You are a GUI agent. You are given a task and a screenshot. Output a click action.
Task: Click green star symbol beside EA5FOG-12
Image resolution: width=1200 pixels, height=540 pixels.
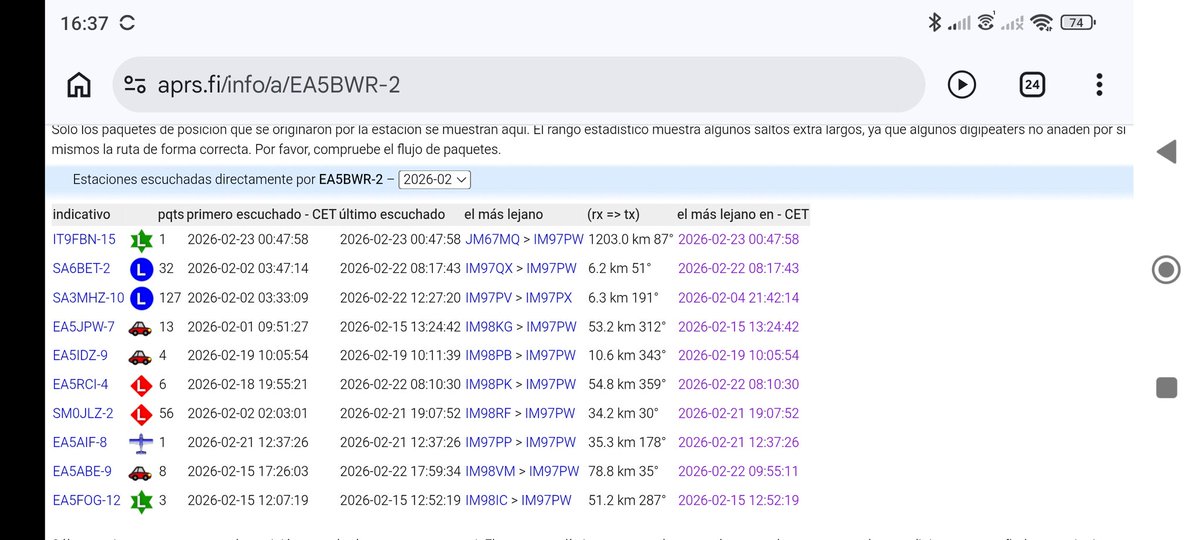141,501
